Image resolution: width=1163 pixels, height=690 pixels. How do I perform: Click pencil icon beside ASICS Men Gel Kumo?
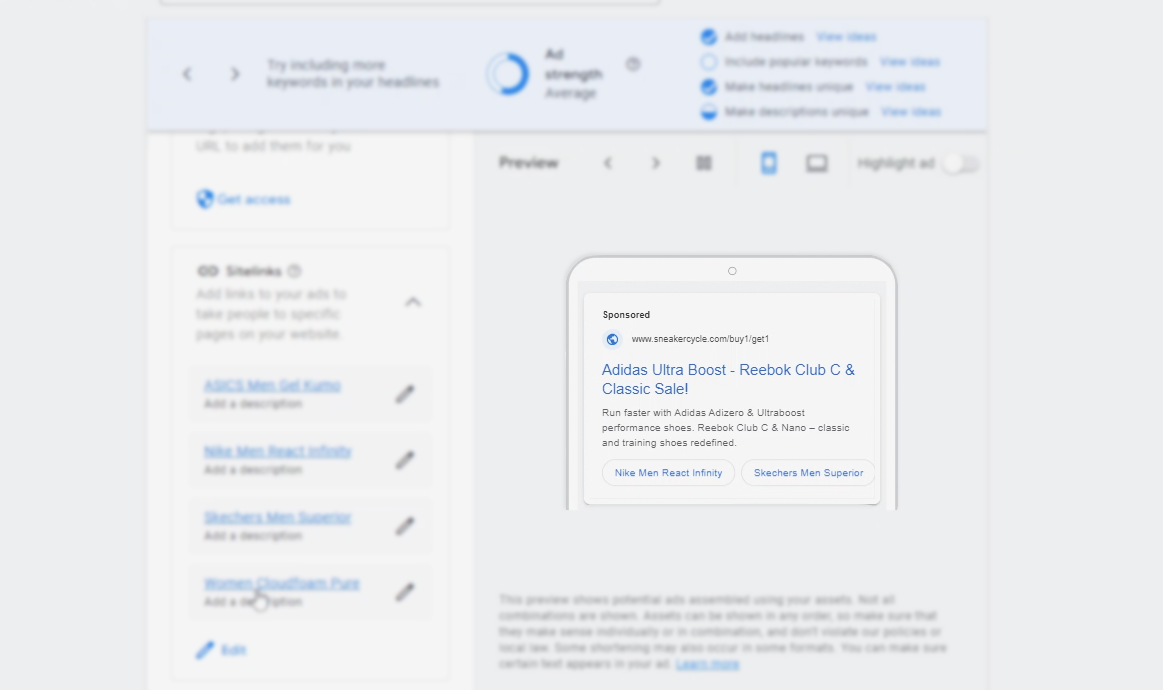point(404,394)
